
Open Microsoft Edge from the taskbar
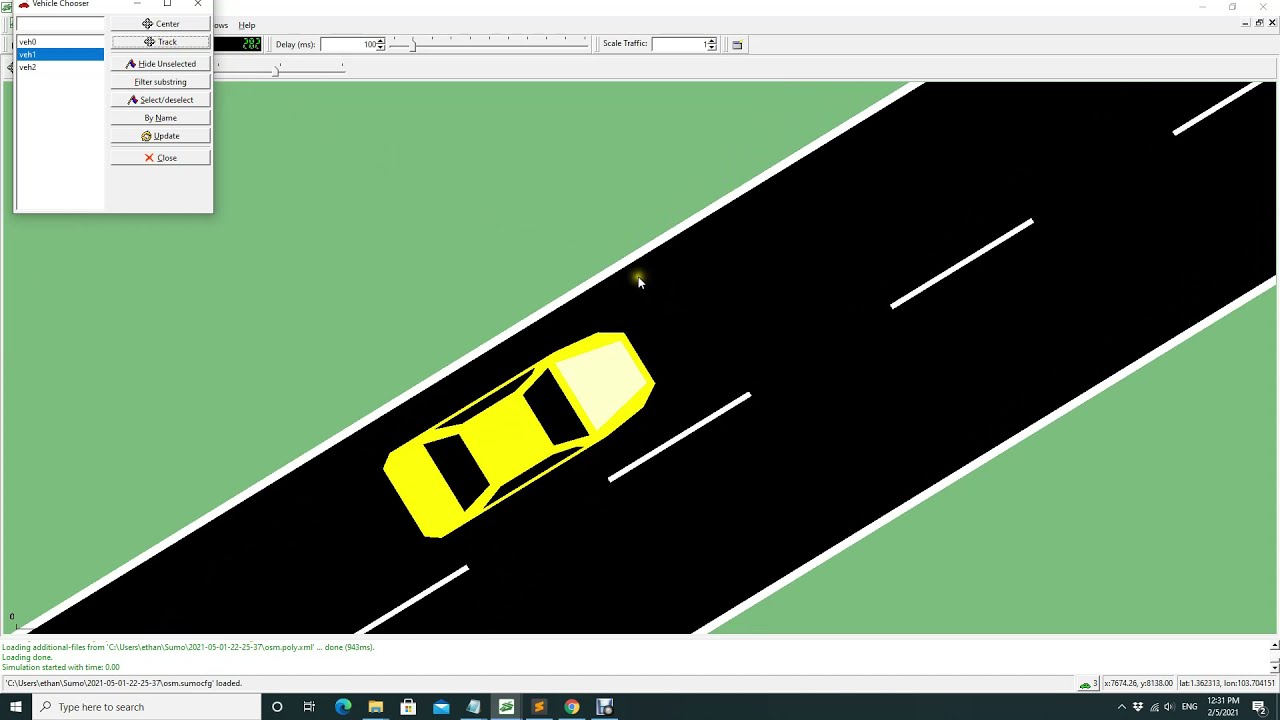click(x=343, y=707)
